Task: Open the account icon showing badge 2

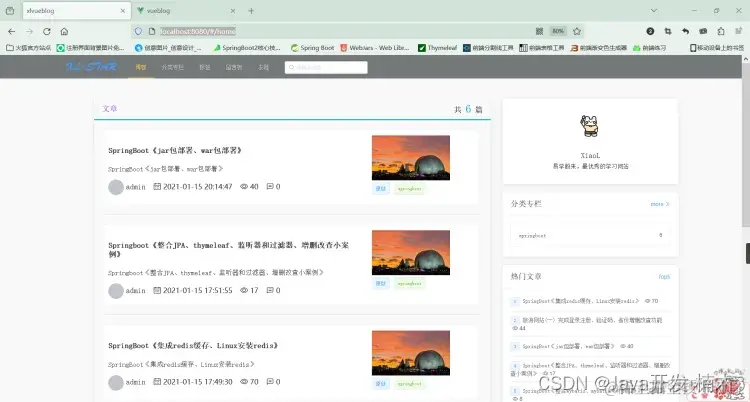Action: click(650, 31)
